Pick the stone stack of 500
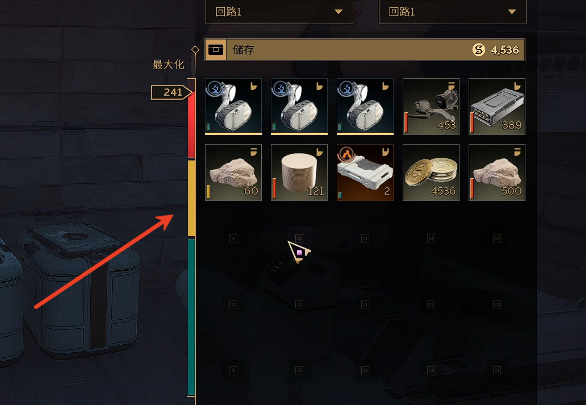Image resolution: width=586 pixels, height=405 pixels. click(x=497, y=172)
